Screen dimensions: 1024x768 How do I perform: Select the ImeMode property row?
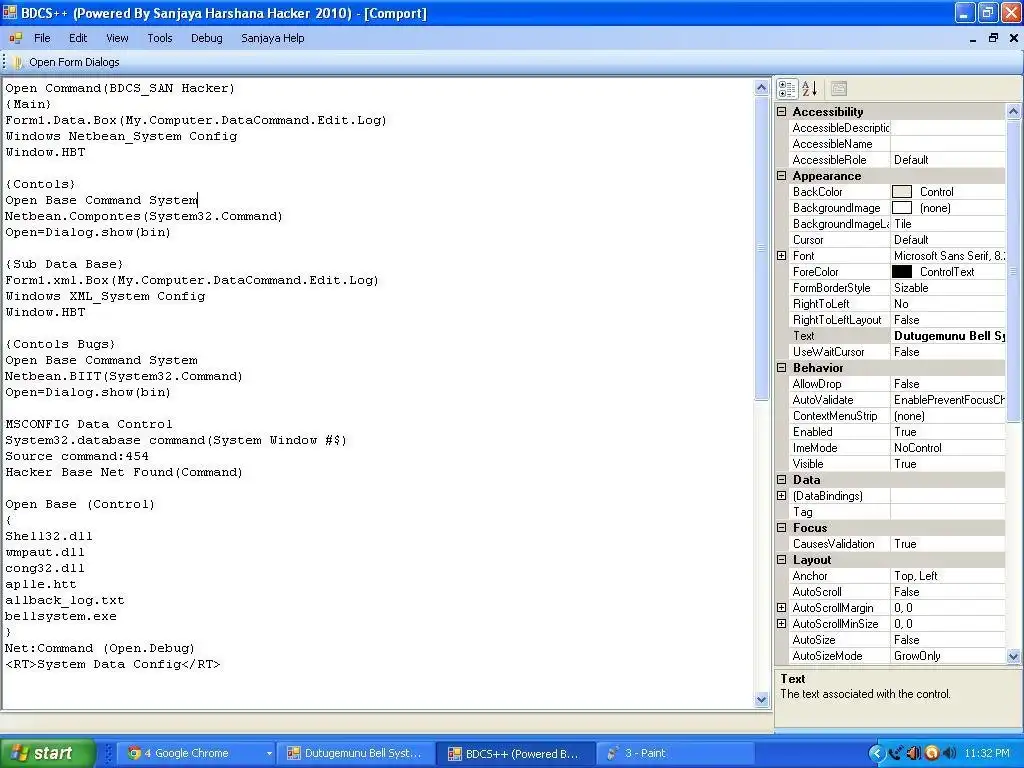pos(897,448)
